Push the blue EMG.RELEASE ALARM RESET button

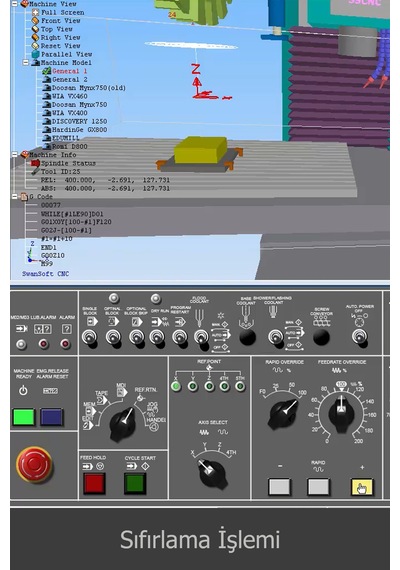(x=52, y=417)
